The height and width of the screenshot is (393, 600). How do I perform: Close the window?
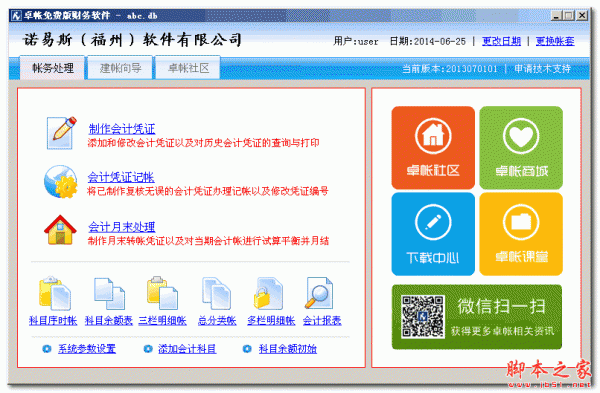pyautogui.click(x=582, y=16)
